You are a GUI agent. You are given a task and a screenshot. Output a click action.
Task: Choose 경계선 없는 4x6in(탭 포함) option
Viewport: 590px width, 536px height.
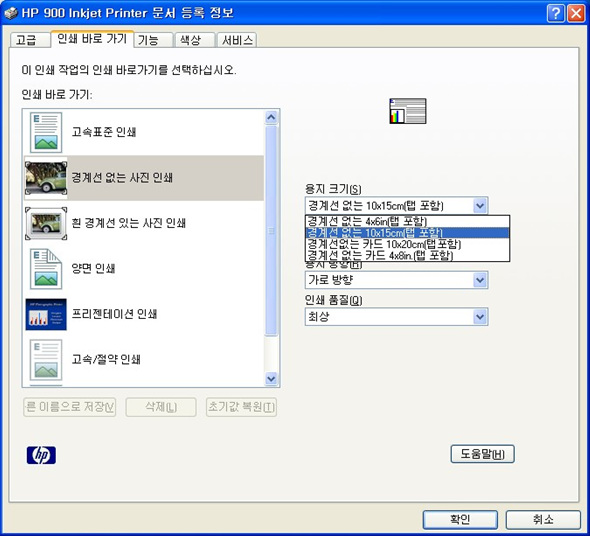[408, 221]
